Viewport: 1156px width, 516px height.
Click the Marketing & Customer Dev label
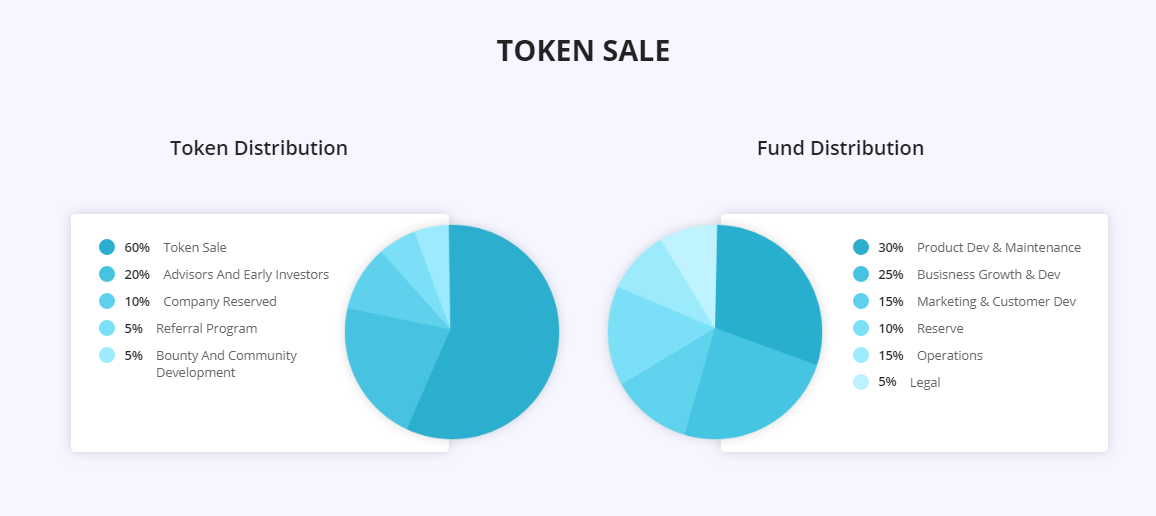[997, 301]
